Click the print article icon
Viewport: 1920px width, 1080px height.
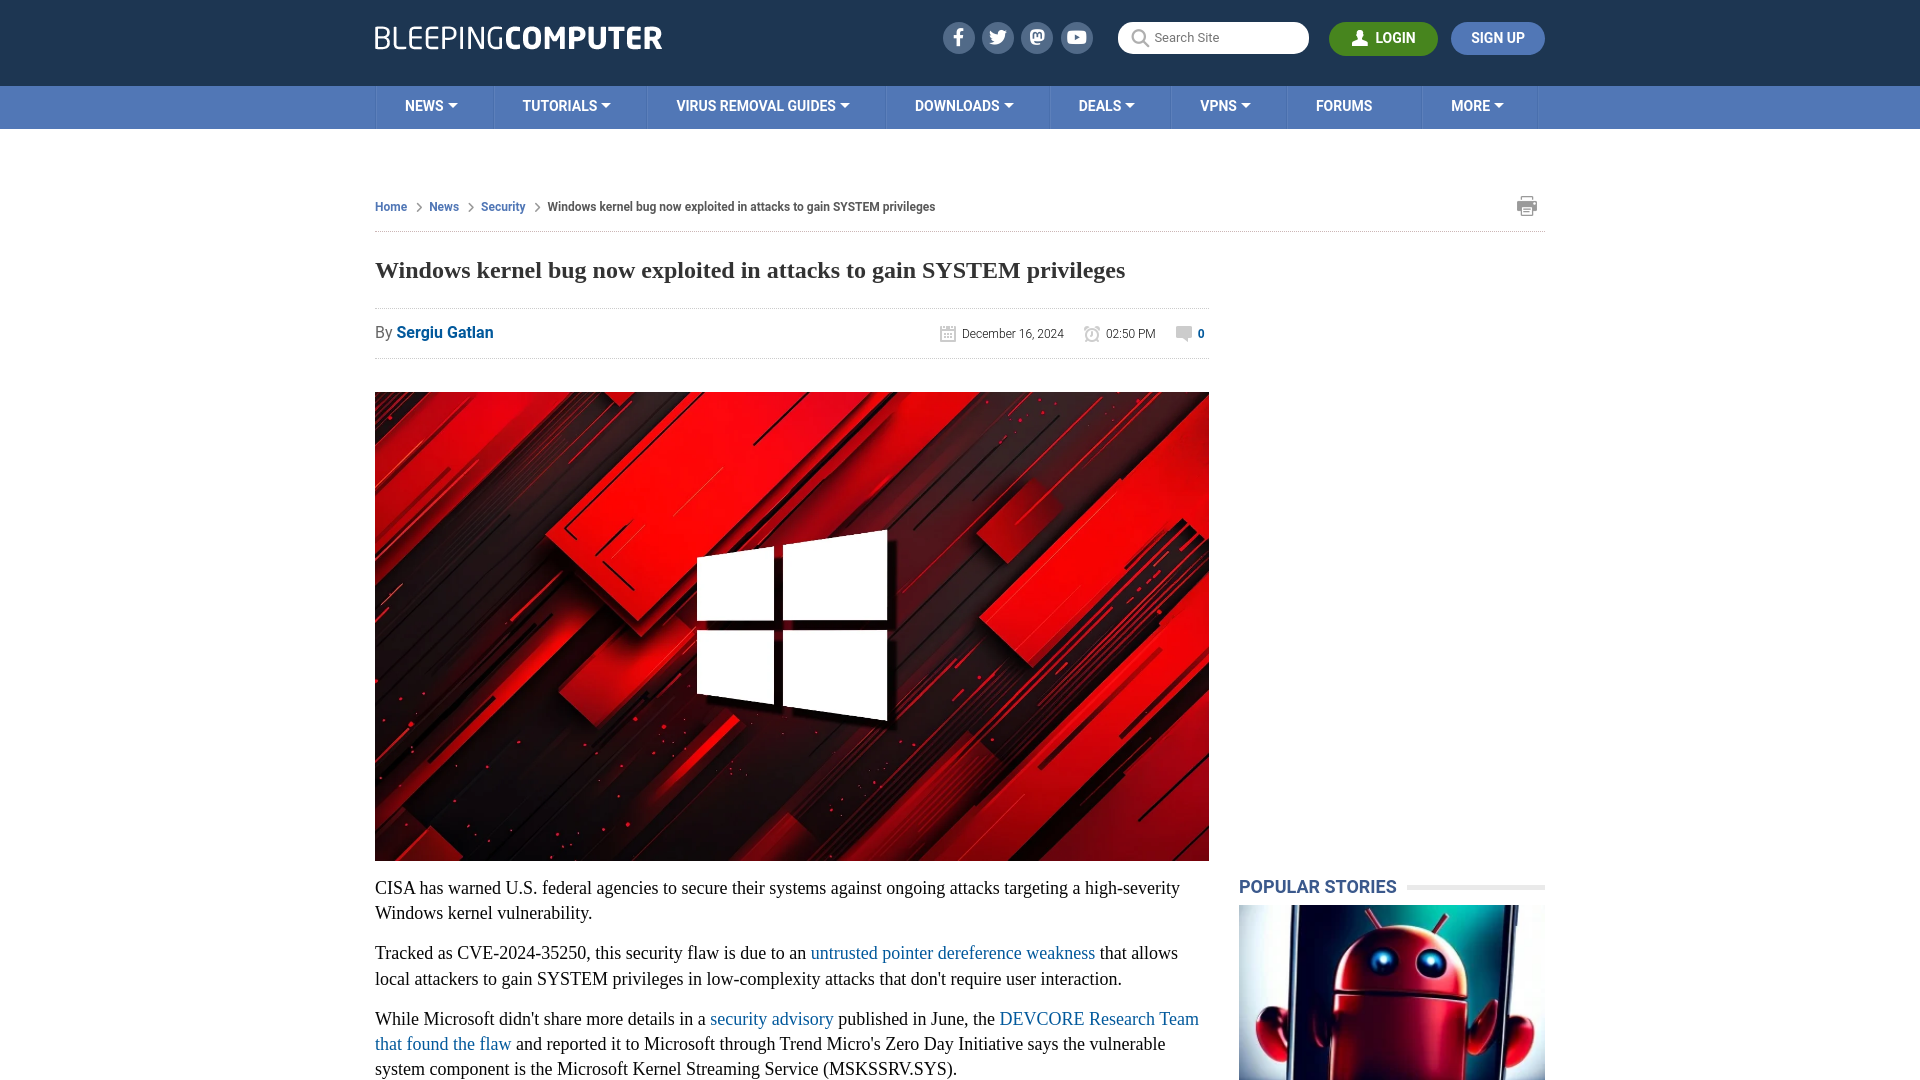[1527, 206]
